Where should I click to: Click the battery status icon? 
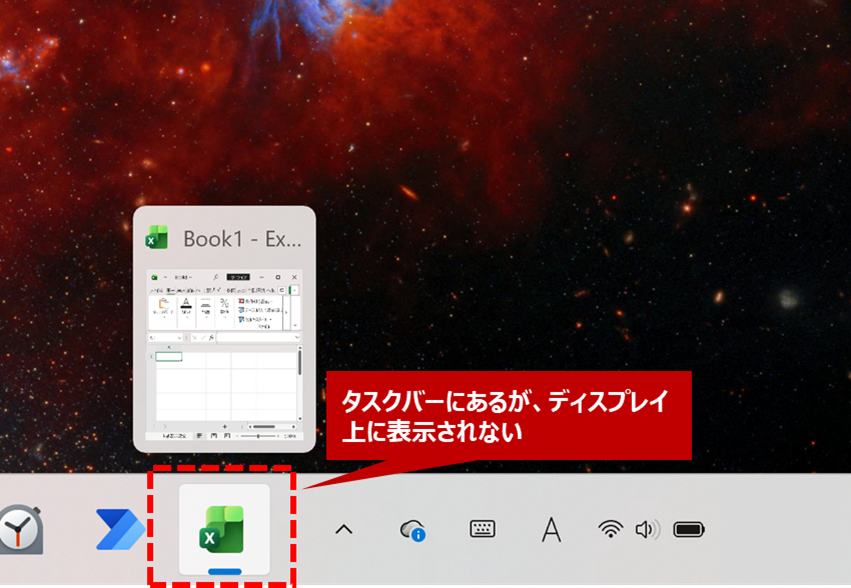tap(689, 529)
